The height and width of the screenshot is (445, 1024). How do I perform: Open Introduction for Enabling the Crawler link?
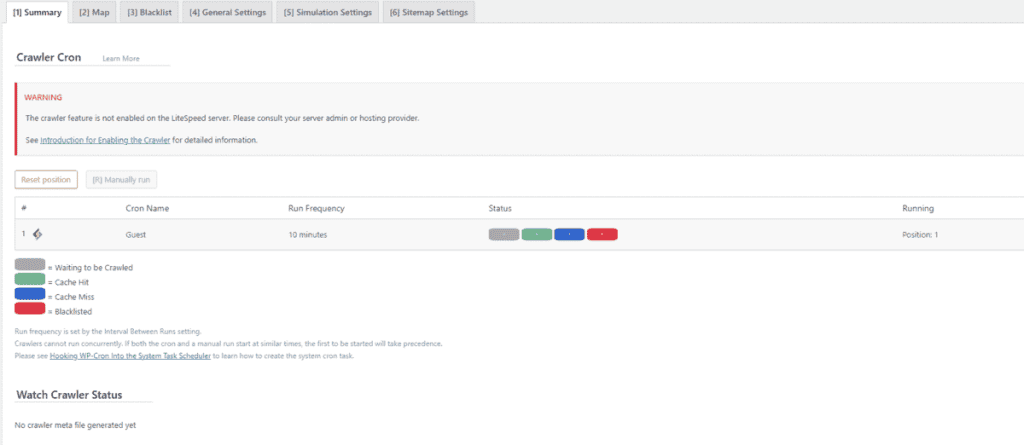click(105, 140)
